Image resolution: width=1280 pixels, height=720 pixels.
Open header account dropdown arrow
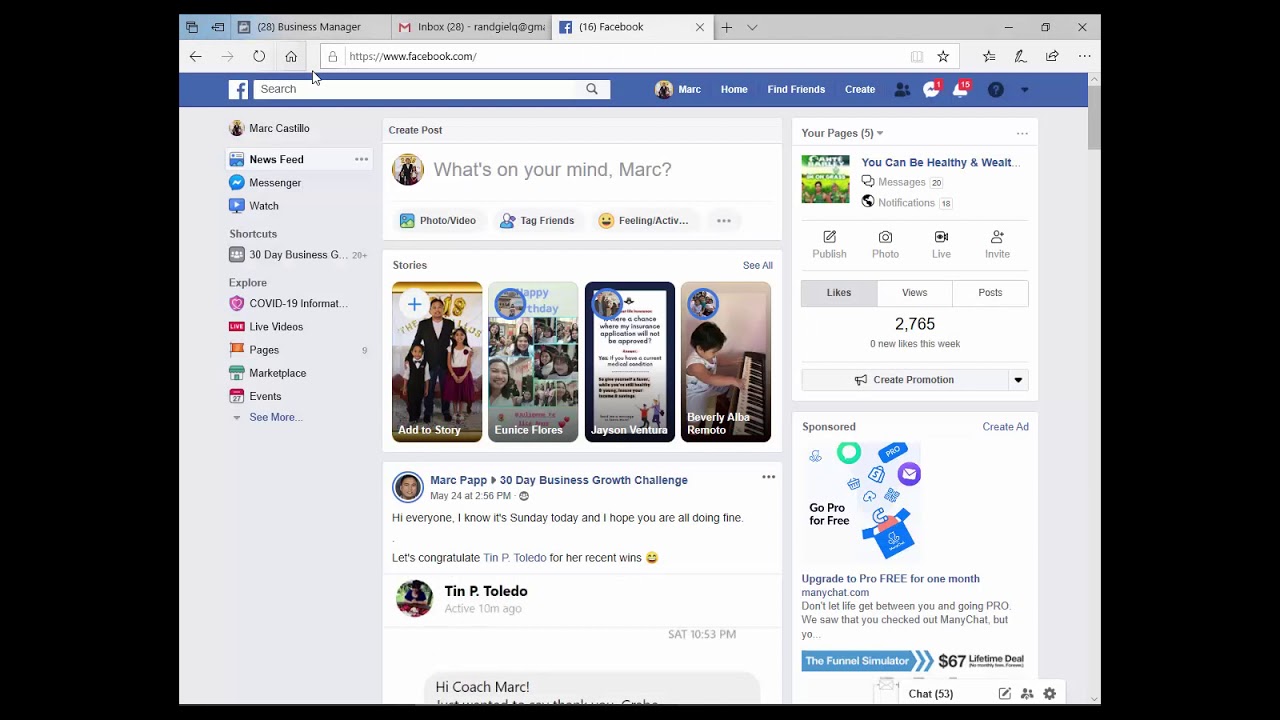[x=1024, y=90]
